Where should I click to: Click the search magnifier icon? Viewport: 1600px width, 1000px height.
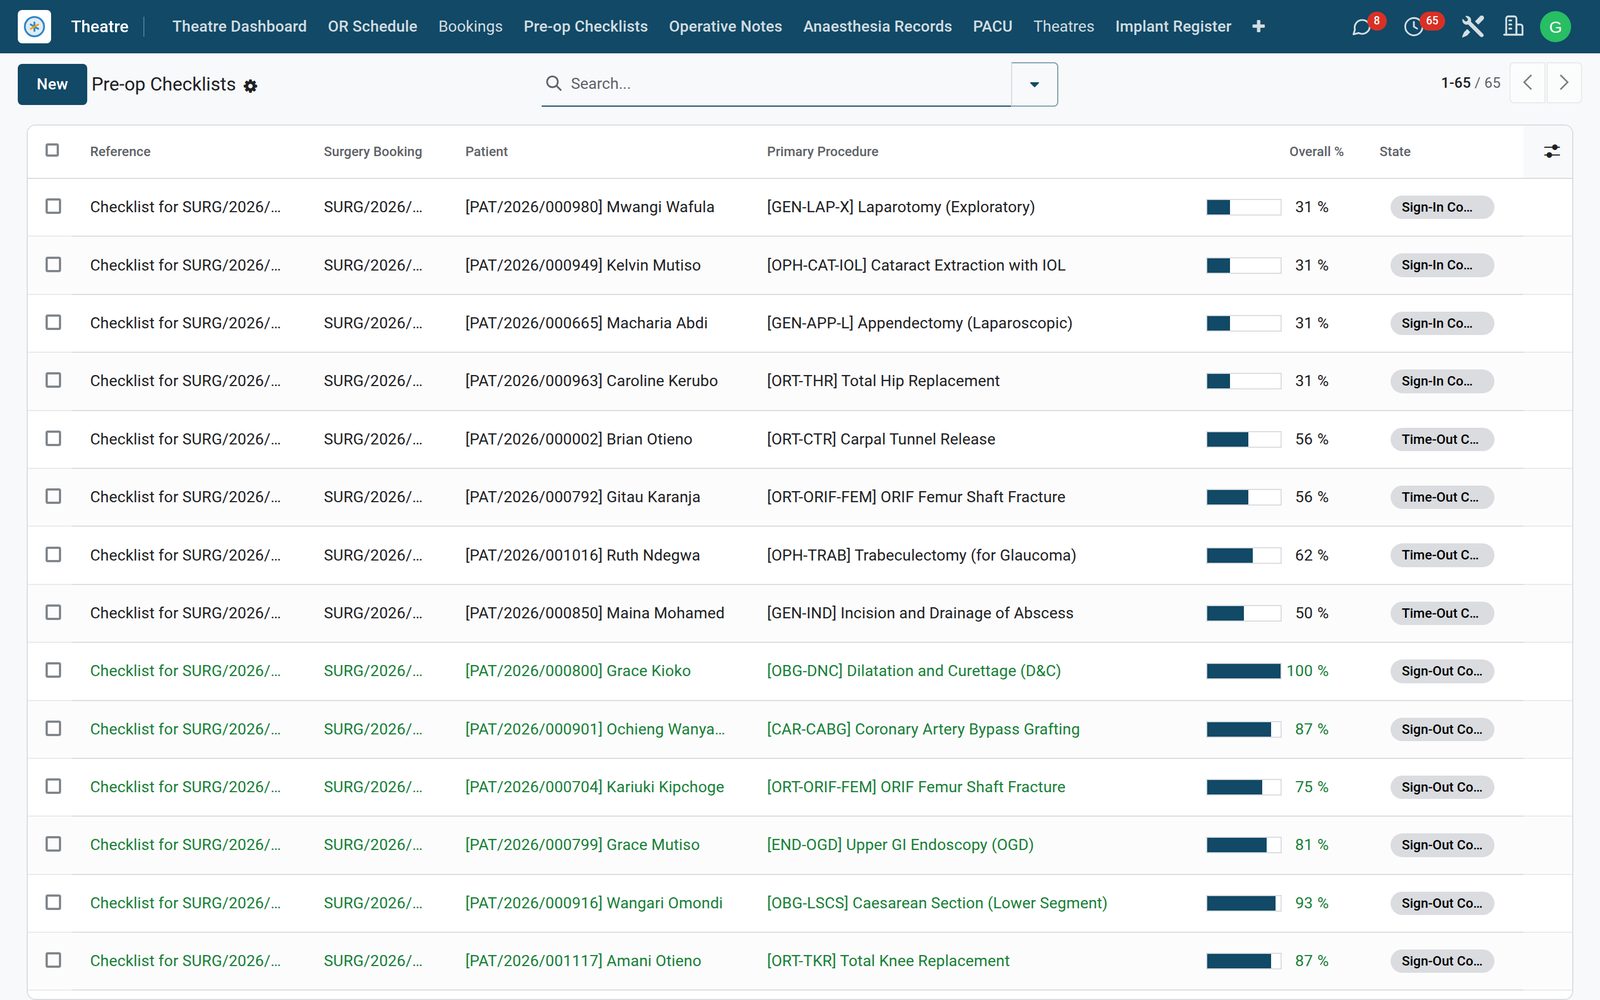(553, 84)
